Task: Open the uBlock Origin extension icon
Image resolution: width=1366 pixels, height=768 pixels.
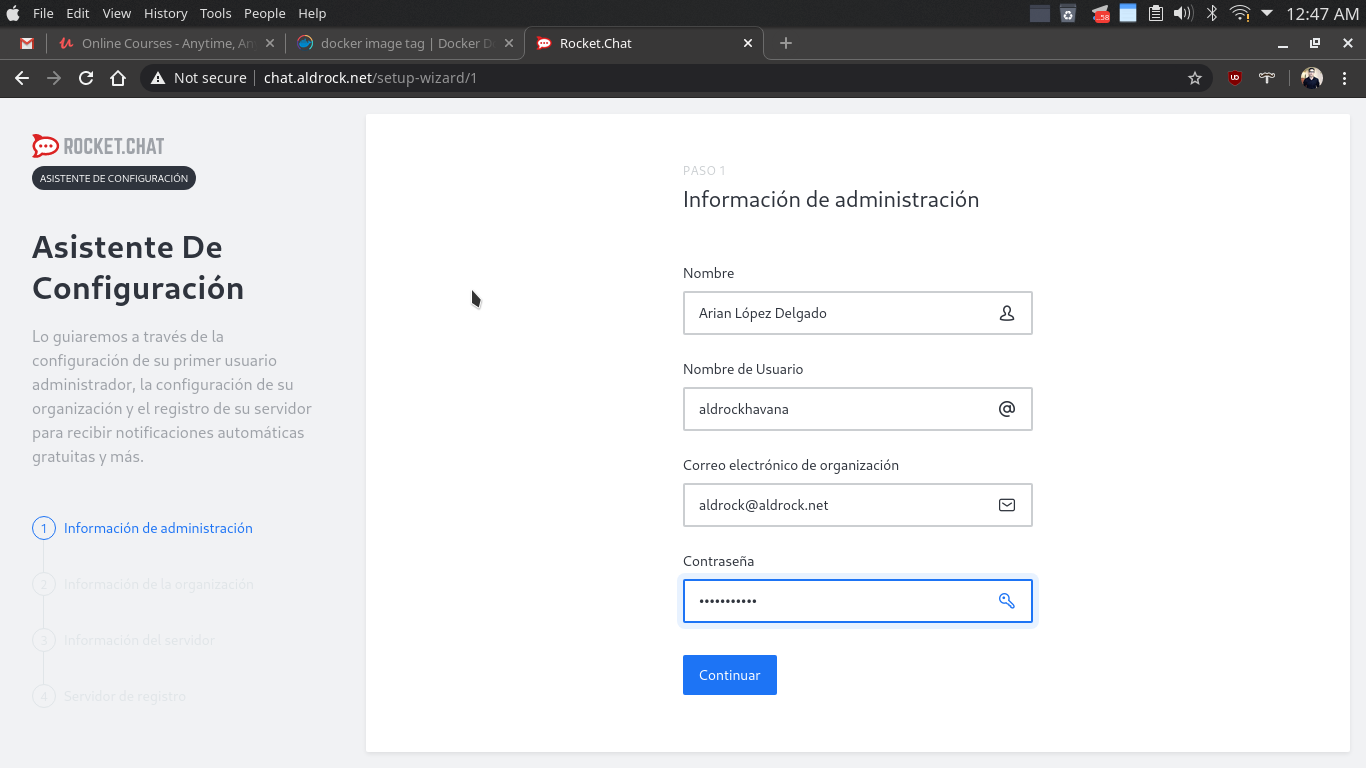Action: [x=1235, y=78]
